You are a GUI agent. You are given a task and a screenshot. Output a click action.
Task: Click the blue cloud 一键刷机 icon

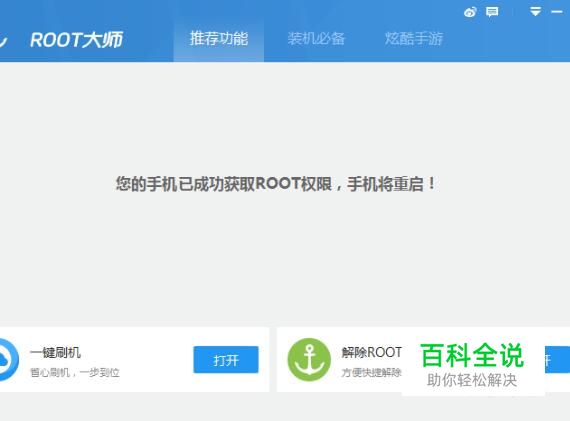(x=8, y=360)
